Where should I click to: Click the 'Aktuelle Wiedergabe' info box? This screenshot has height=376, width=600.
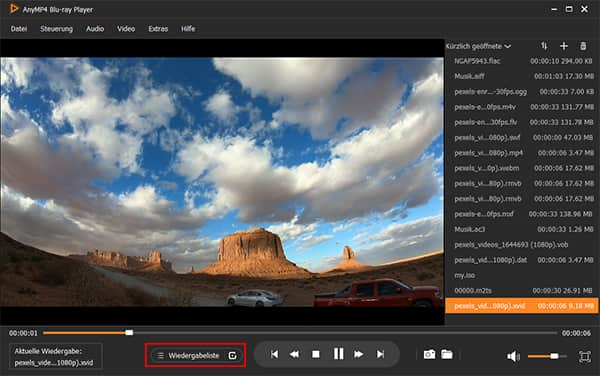click(x=55, y=356)
